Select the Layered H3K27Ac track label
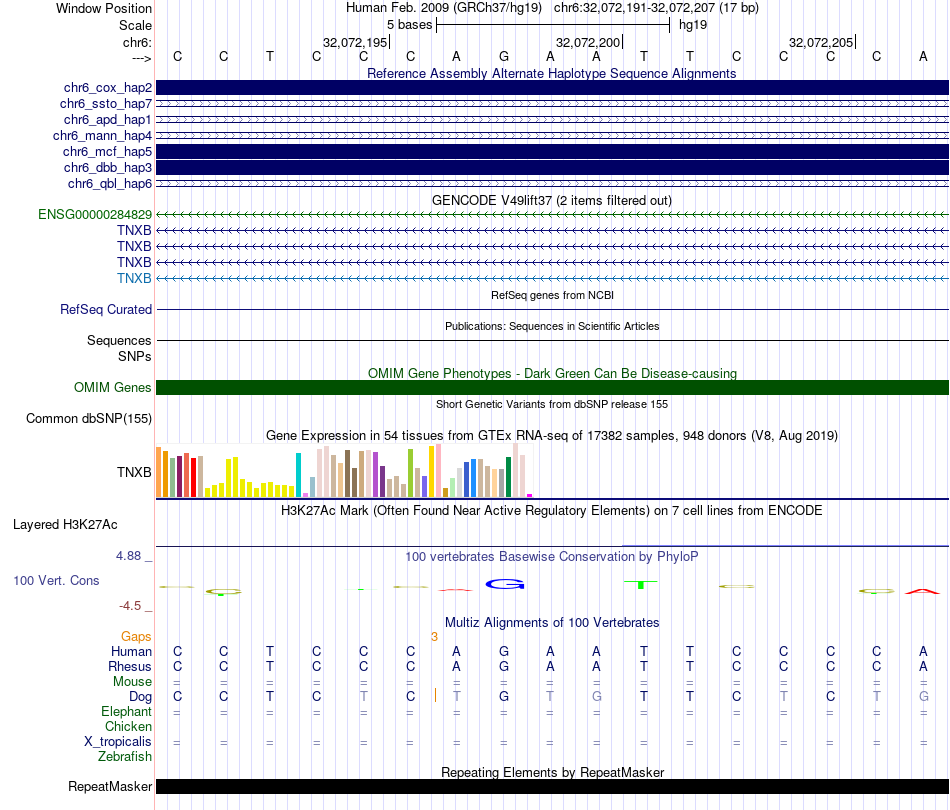This screenshot has width=950, height=810. point(65,524)
